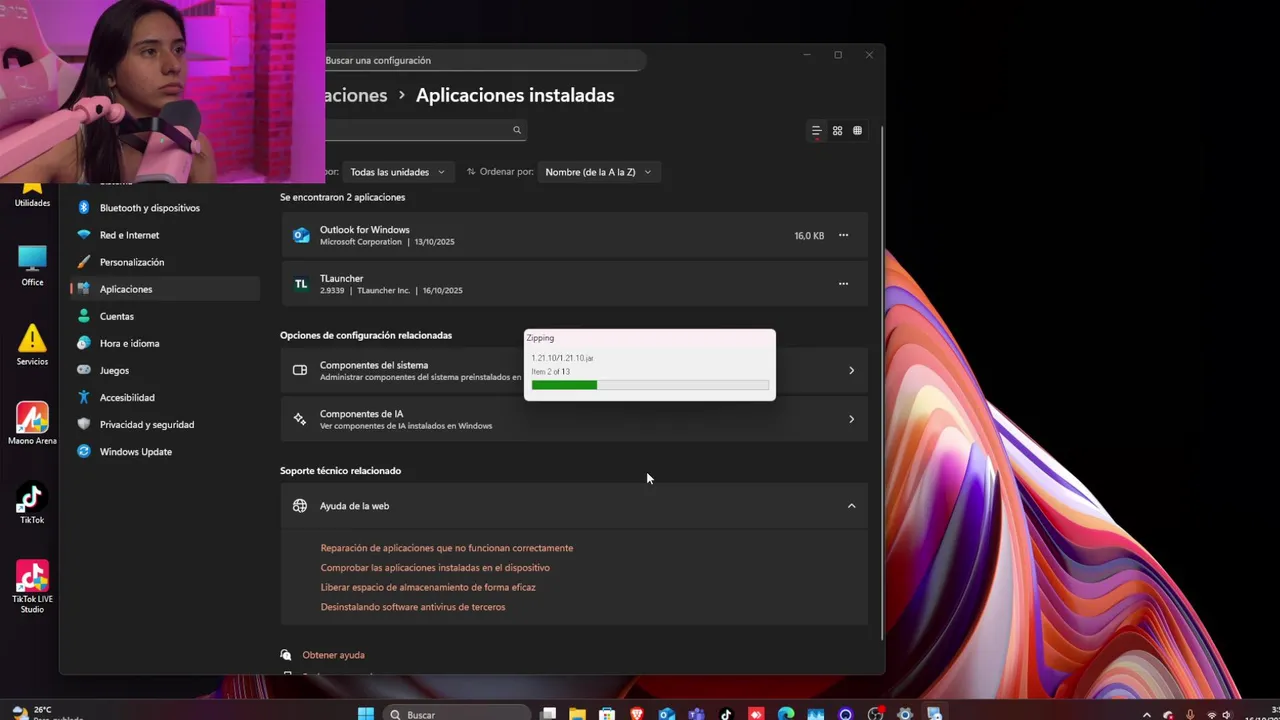
Task: Click the 16,0 KB size value
Action: [x=809, y=236]
